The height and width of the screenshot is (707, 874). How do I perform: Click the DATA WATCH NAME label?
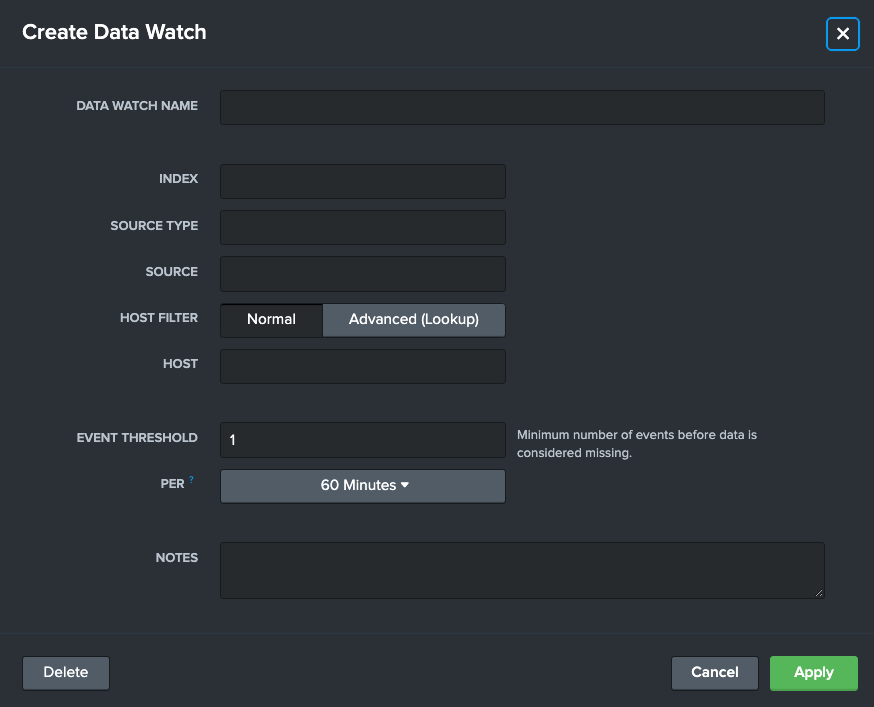tap(137, 106)
